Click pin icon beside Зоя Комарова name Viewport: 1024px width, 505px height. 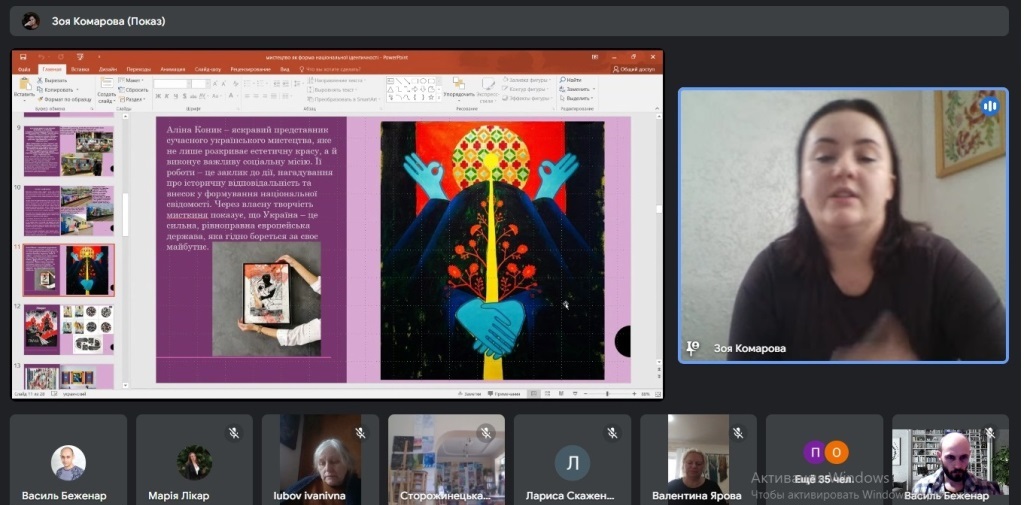692,348
